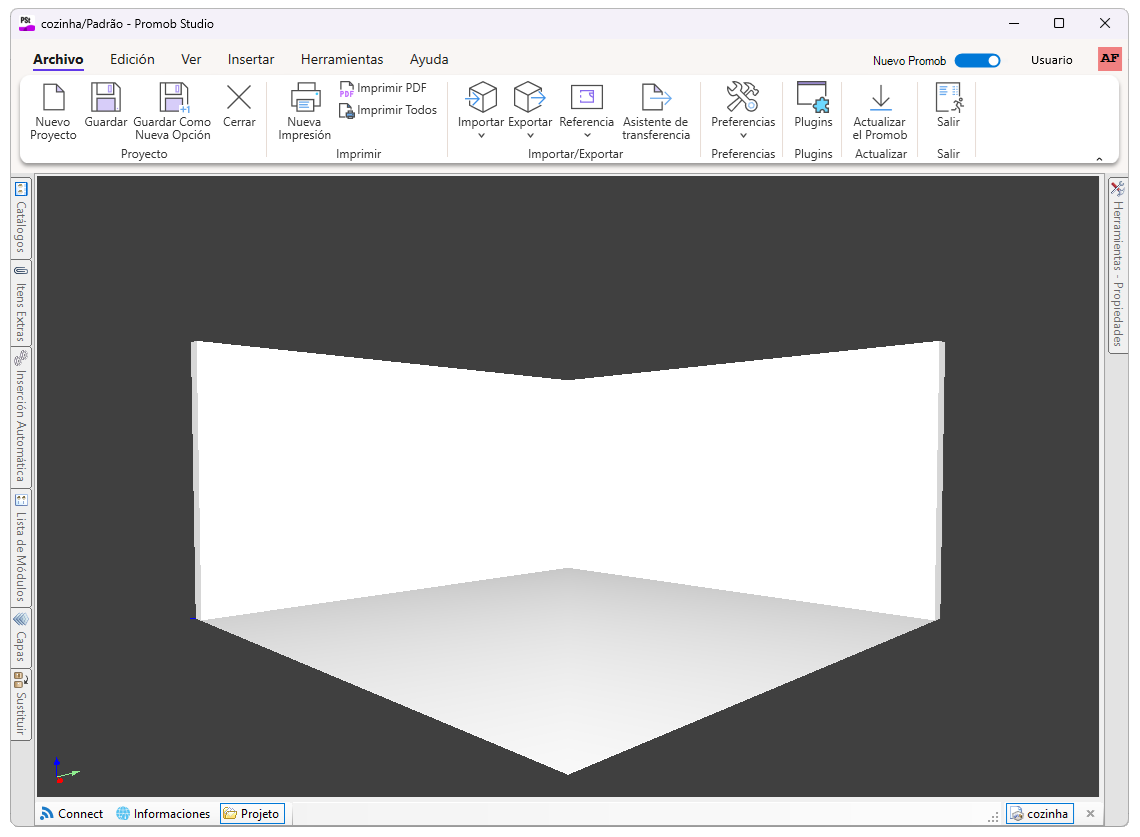
Task: Open the Capas layers panel
Action: pyautogui.click(x=20, y=638)
